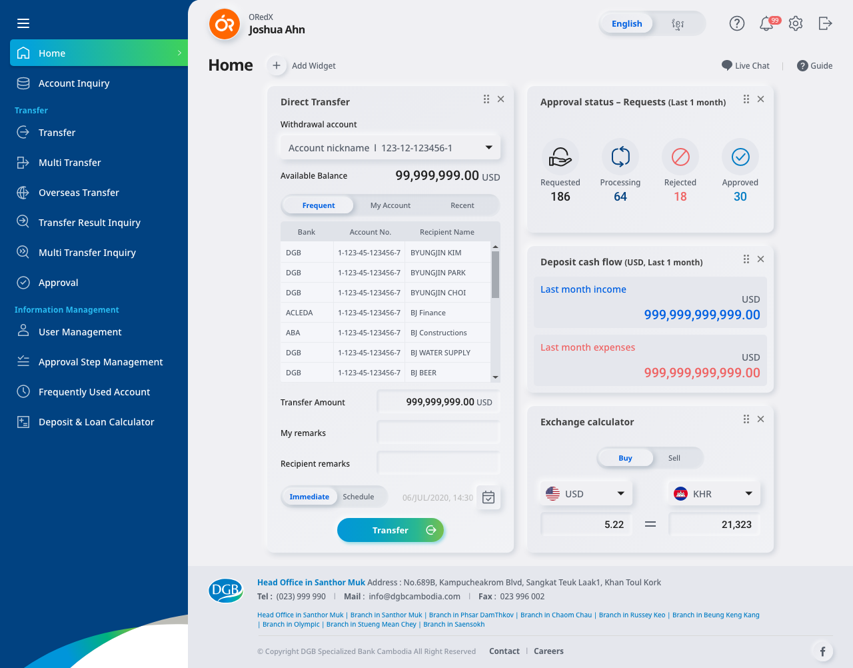Open the KHR currency dropdown

pyautogui.click(x=714, y=493)
